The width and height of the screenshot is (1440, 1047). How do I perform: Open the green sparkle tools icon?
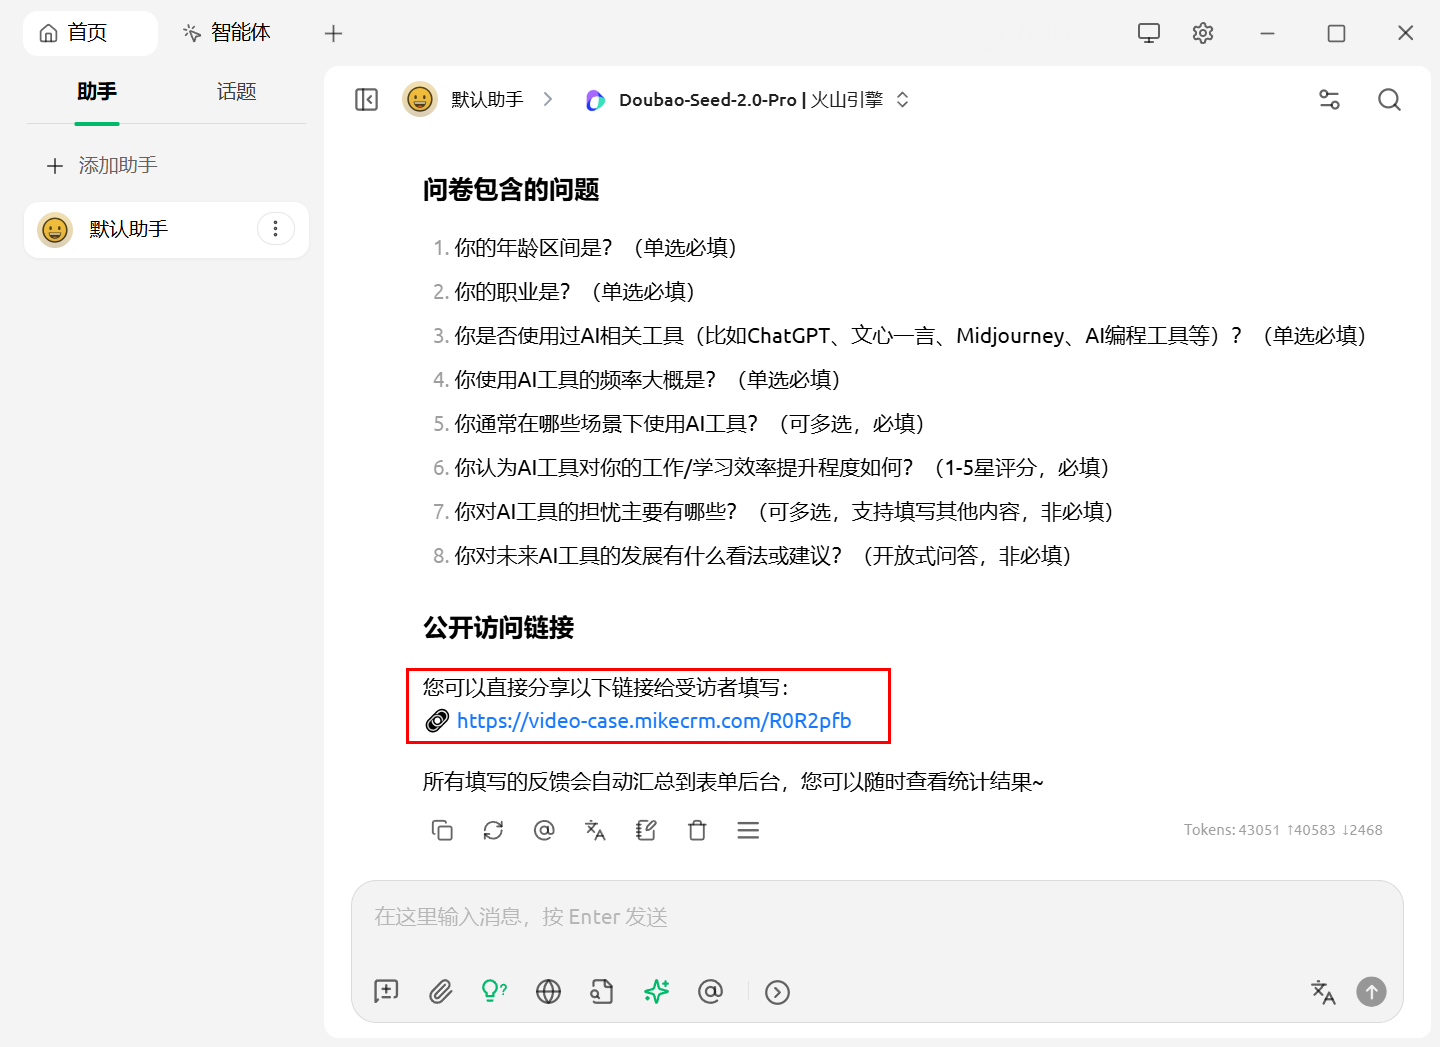pos(656,991)
